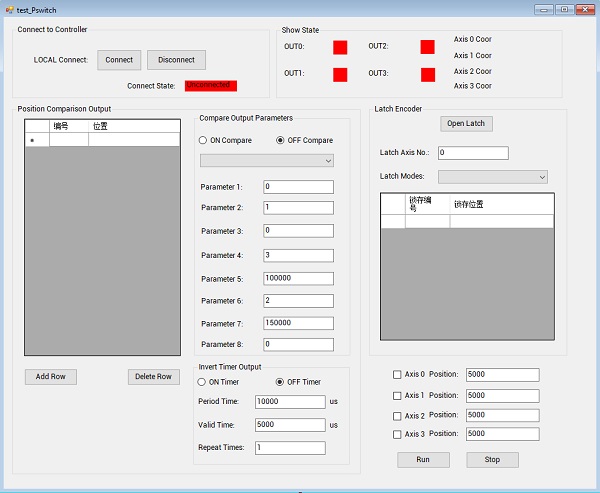The width and height of the screenshot is (600, 493).
Task: Enable the Axis 0 checkbox
Action: (397, 375)
